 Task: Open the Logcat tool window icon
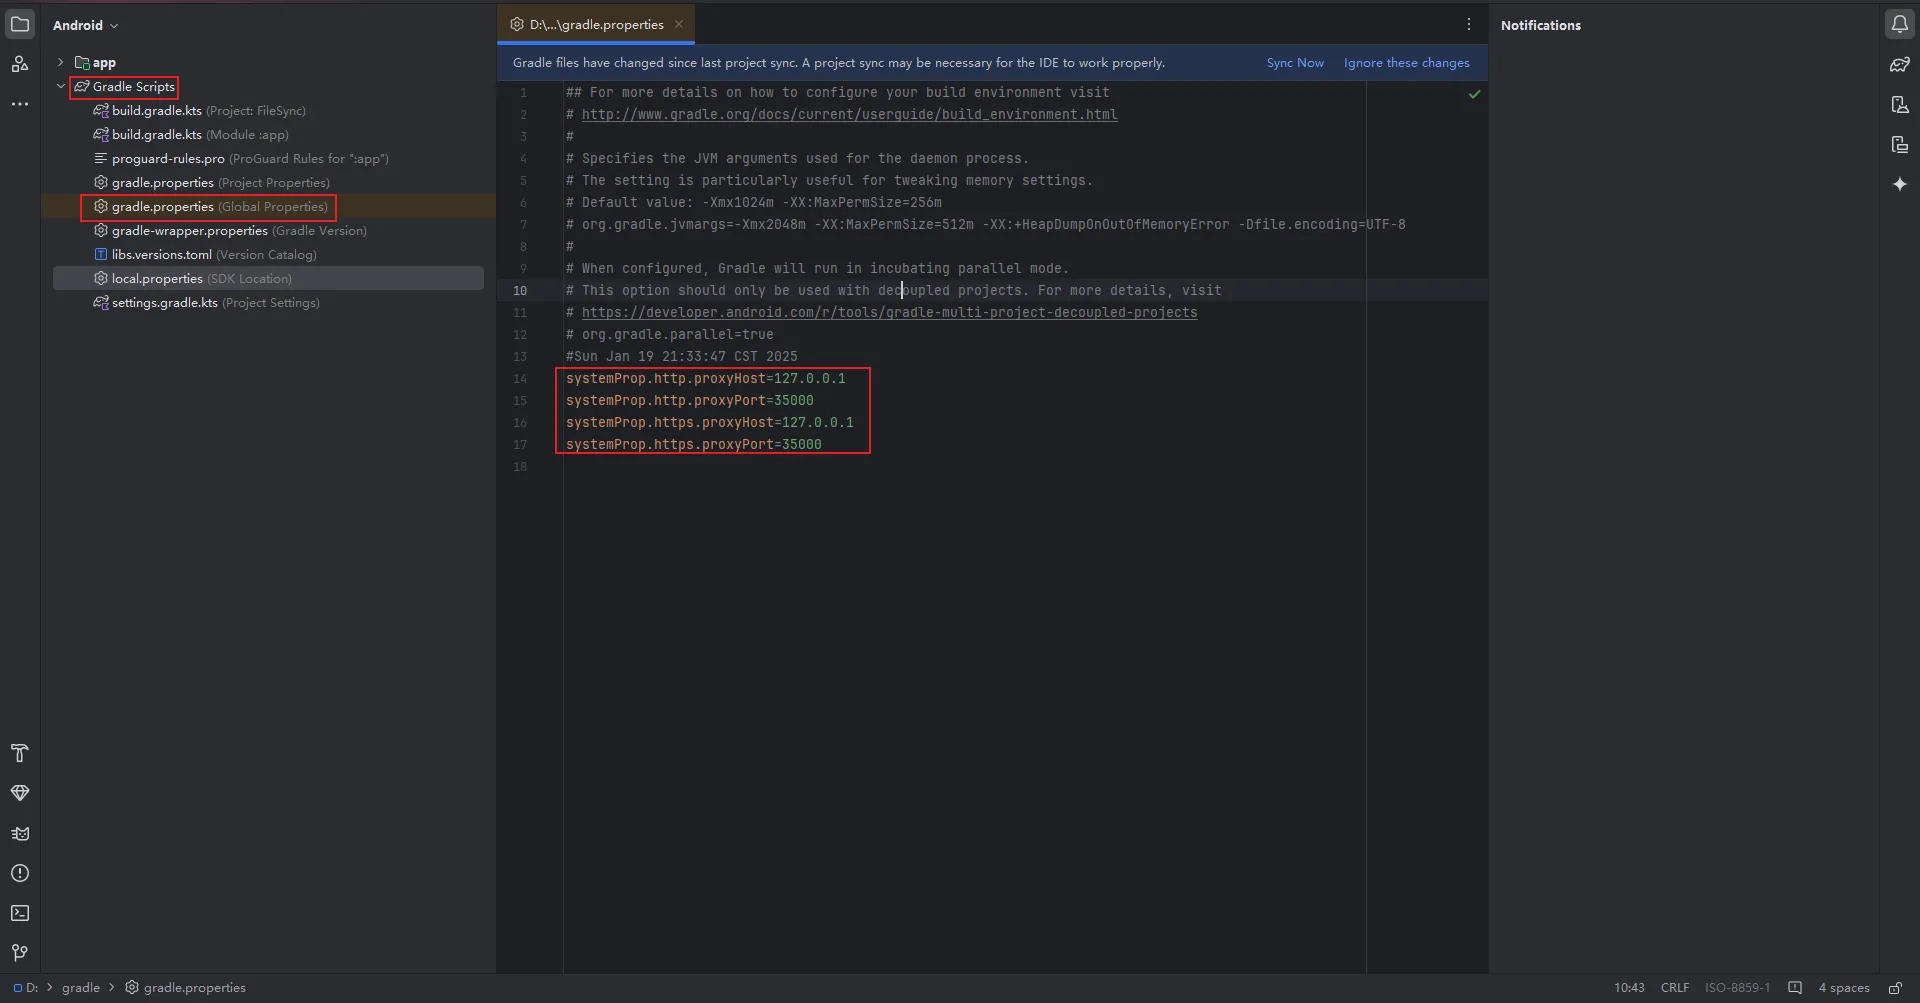point(20,833)
